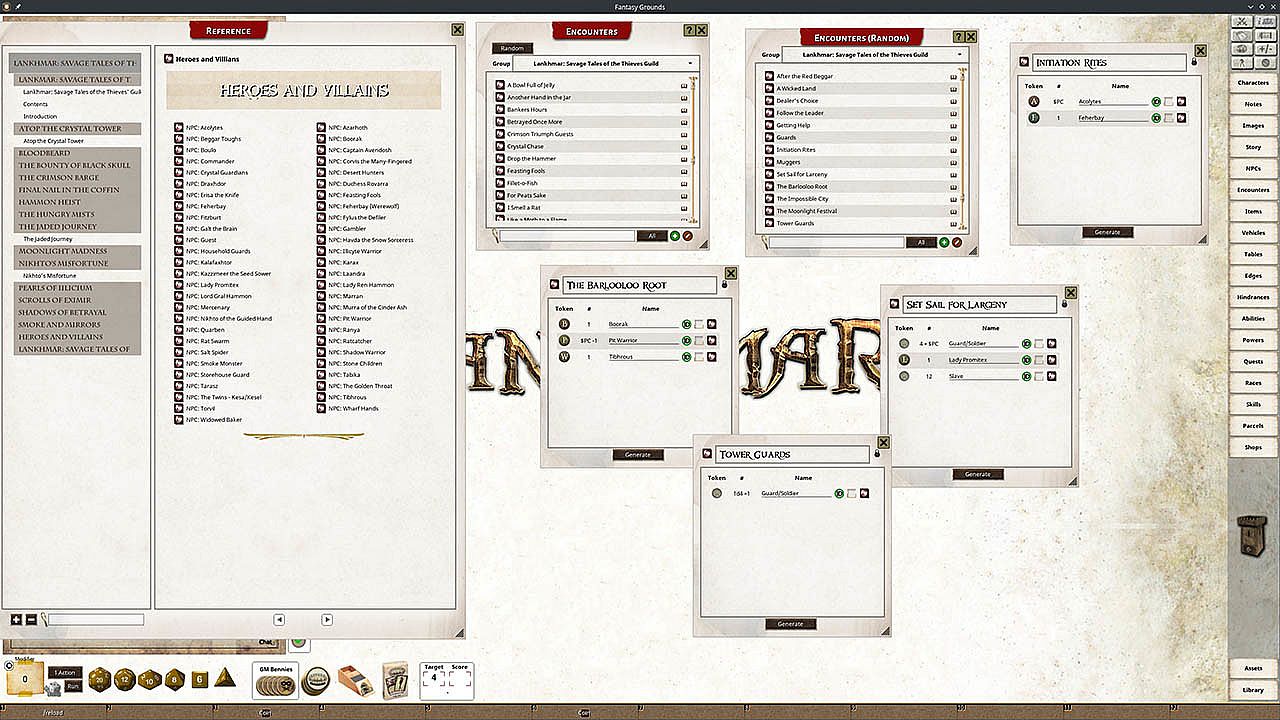Focus the Encounters filter input field
This screenshot has width=1280, height=720.
(568, 236)
